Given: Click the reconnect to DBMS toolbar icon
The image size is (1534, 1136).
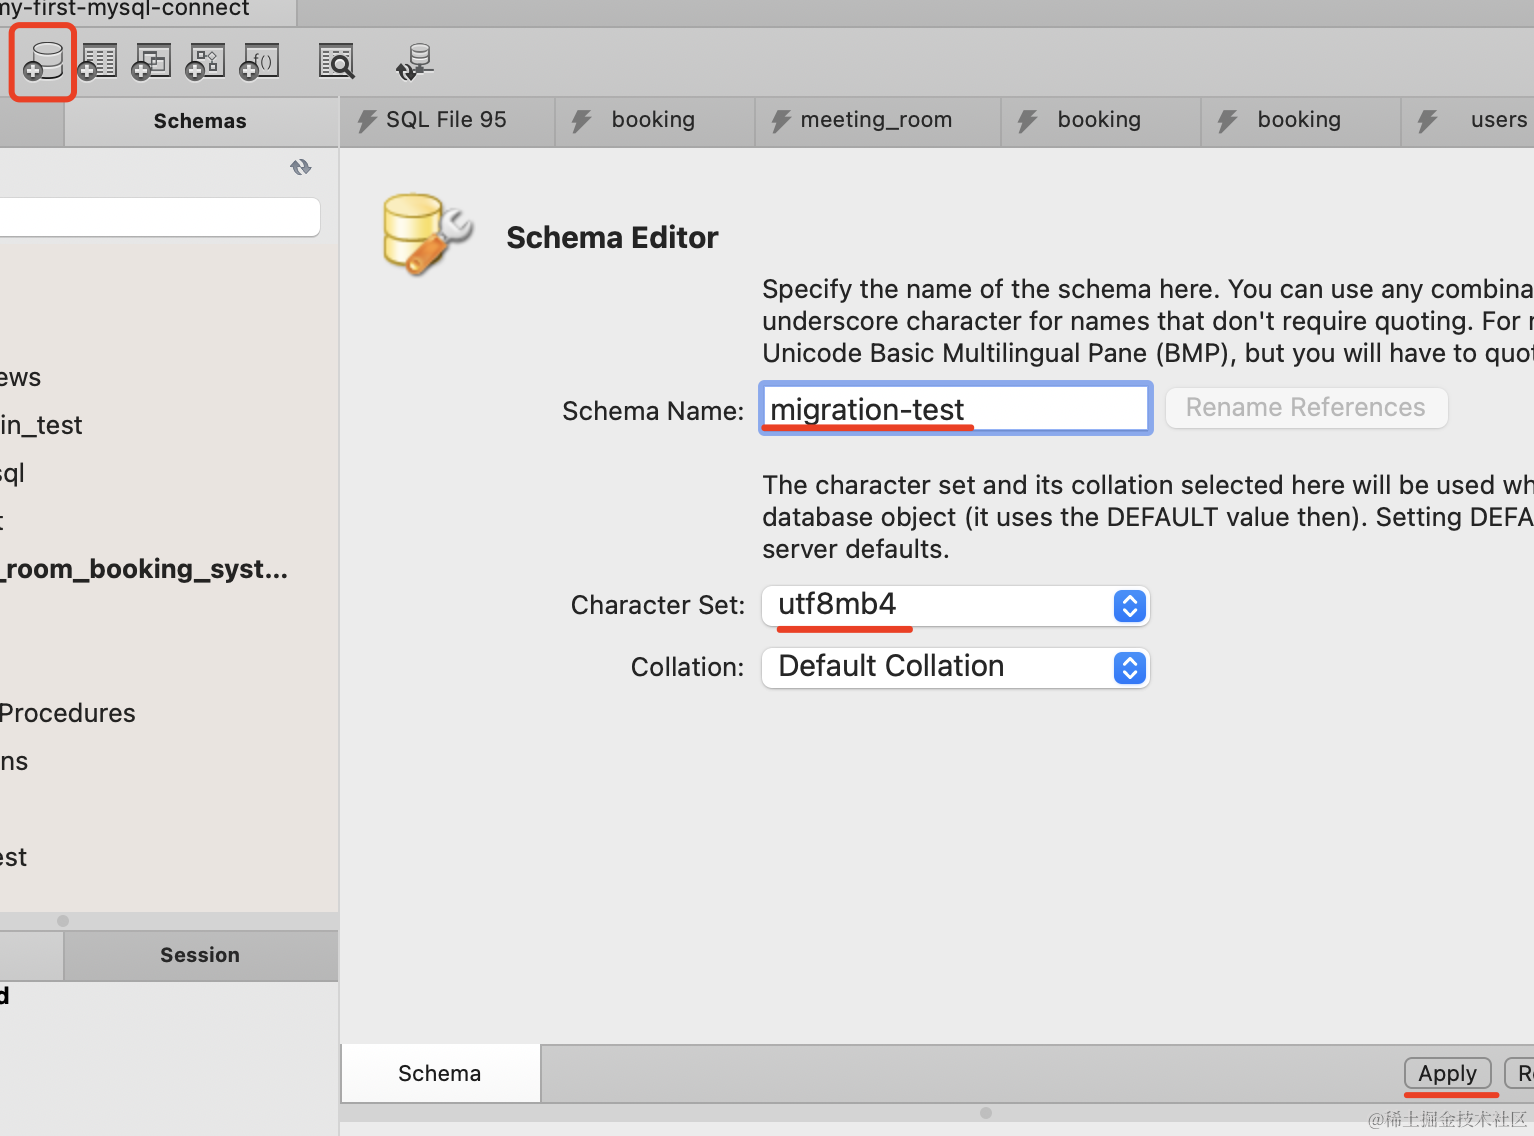Looking at the screenshot, I should pyautogui.click(x=414, y=61).
